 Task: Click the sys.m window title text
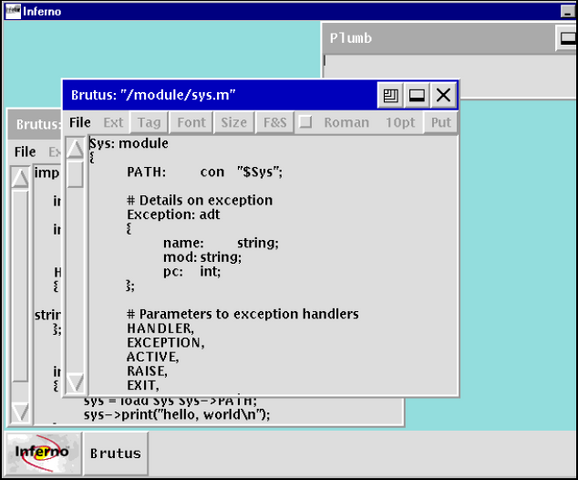coord(153,95)
